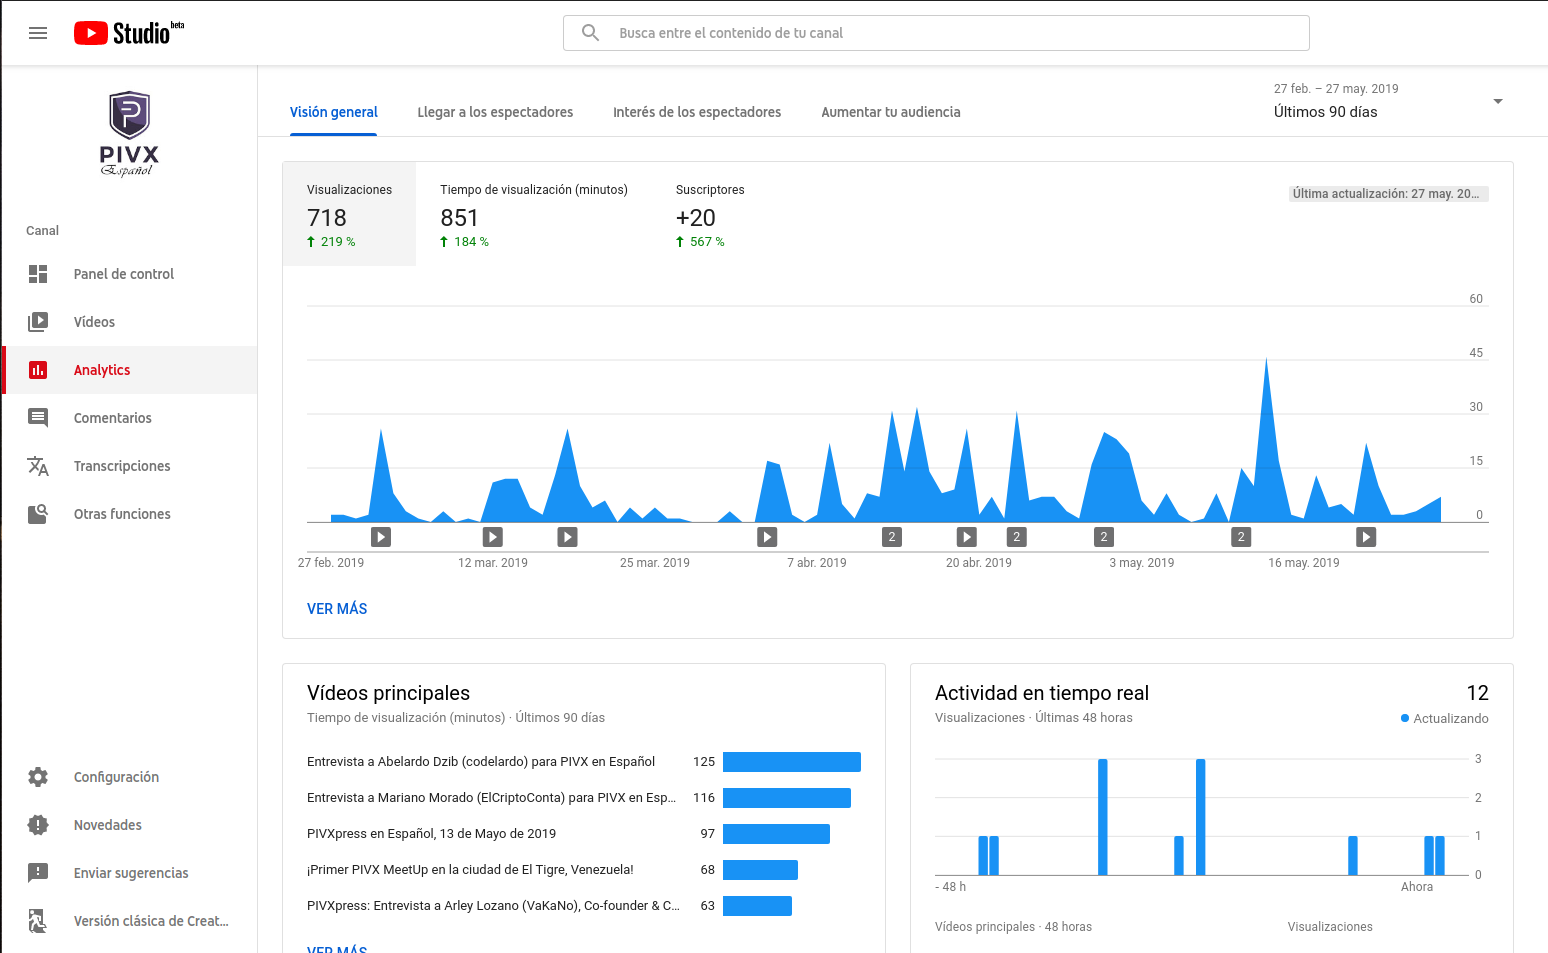Screen dimensions: 1548x953
Task: Click video marker just after 16 may. 2019
Action: (x=1366, y=537)
